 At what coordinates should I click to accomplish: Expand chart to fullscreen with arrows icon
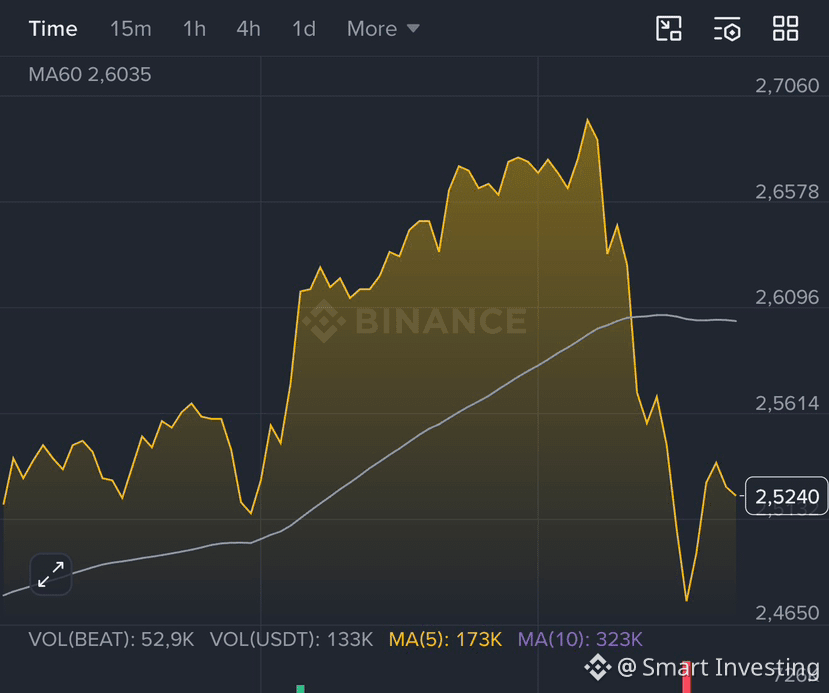[x=51, y=575]
